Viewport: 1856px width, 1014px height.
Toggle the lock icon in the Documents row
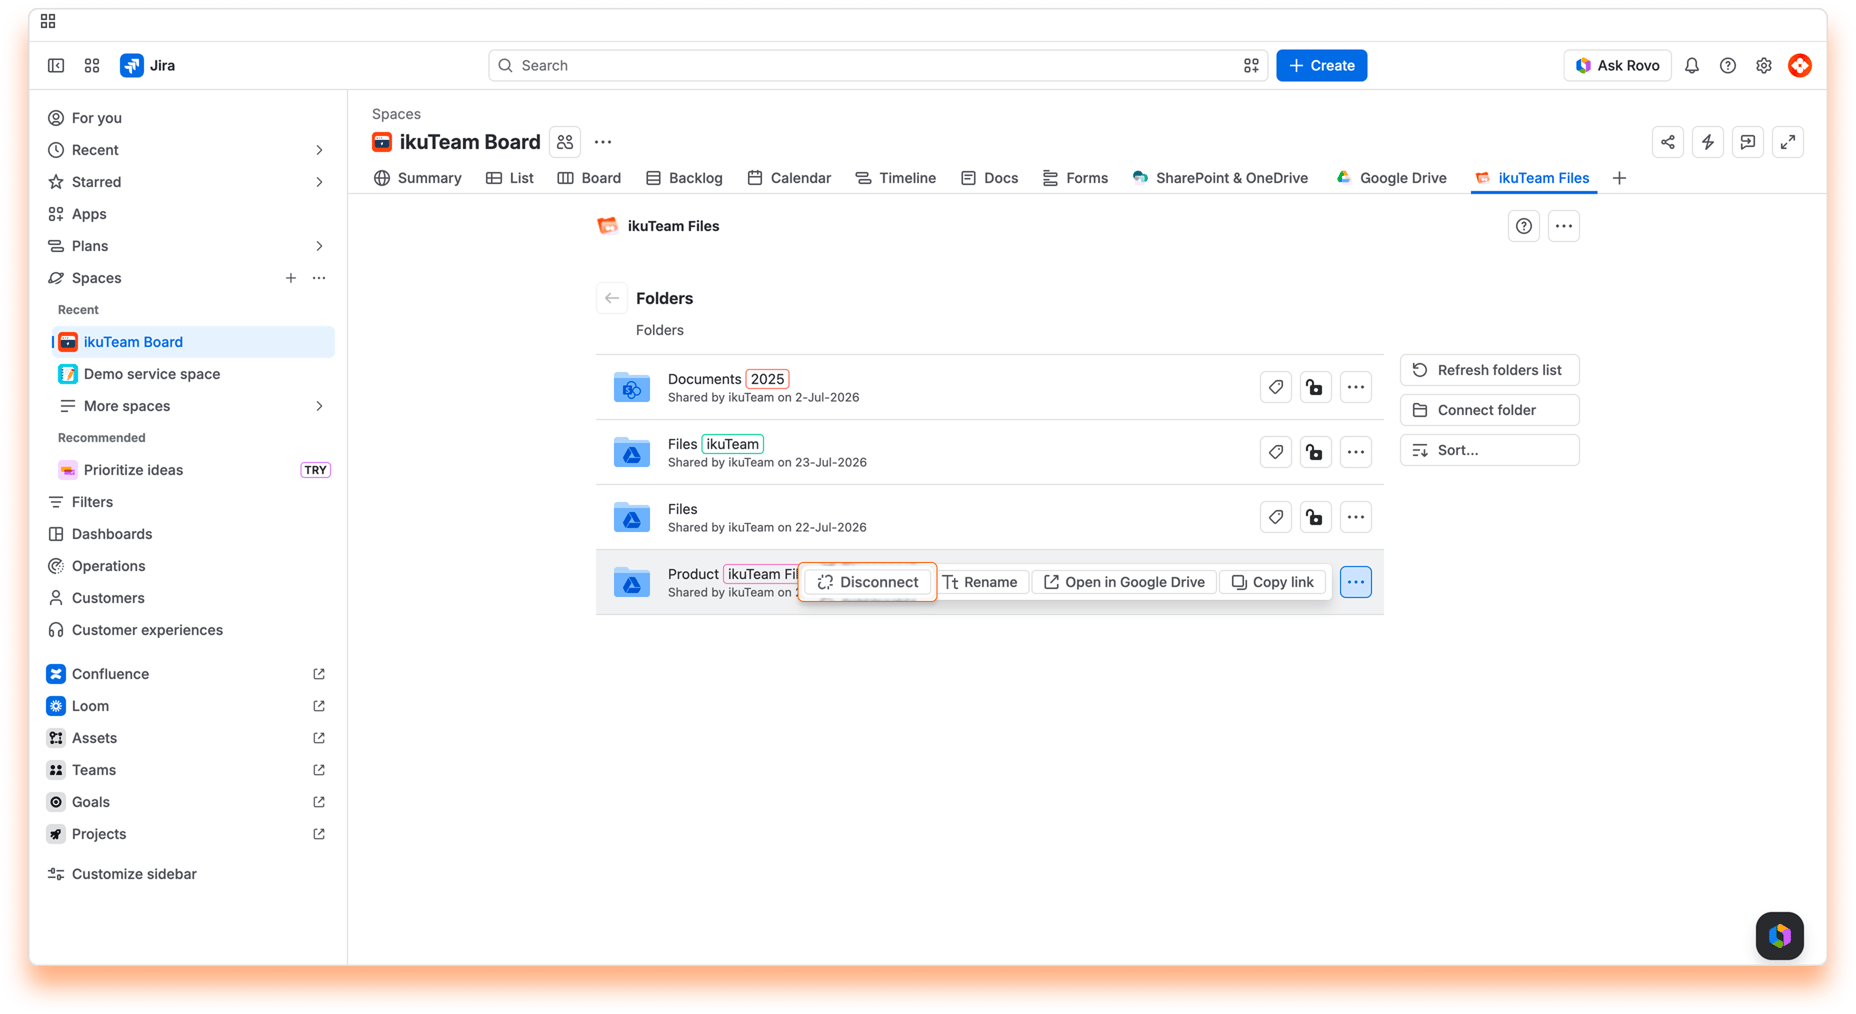(x=1315, y=387)
